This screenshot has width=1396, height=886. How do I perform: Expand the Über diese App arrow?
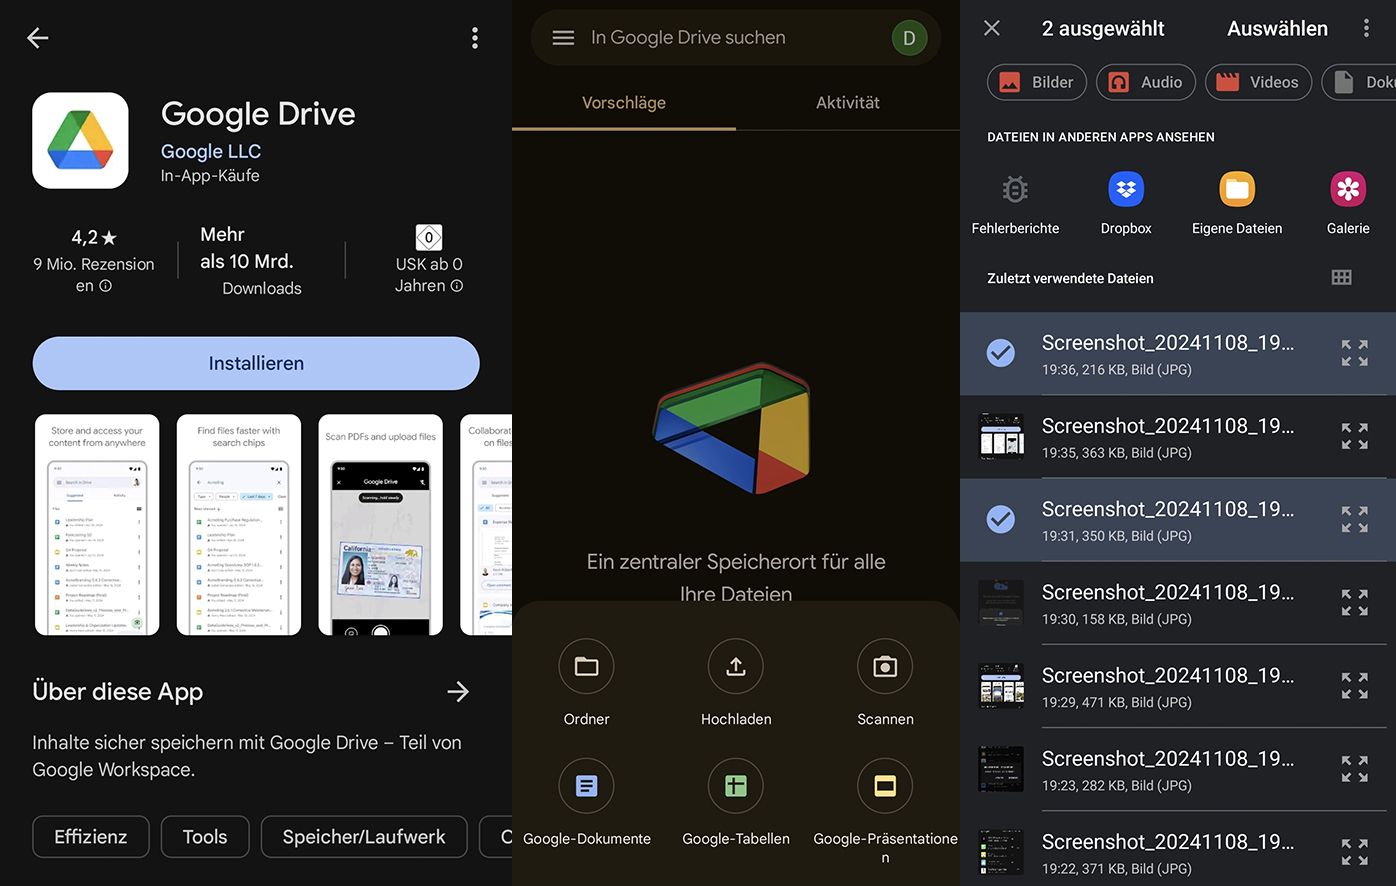[458, 692]
